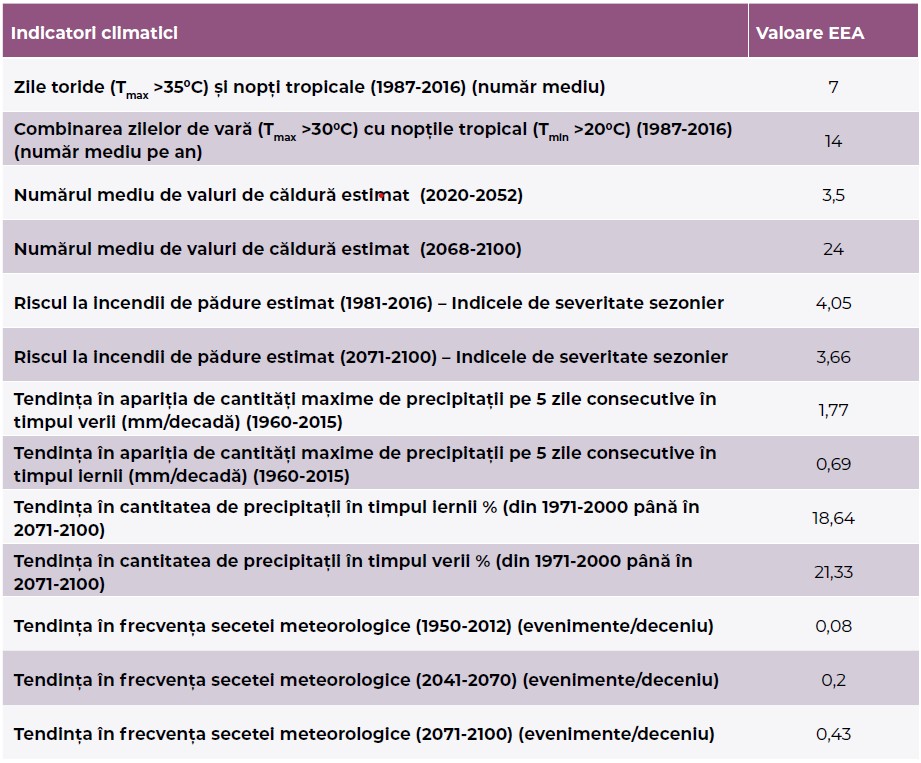Select precipitații 5 zile în timpul verii row
The height and width of the screenshot is (763, 921).
point(365,411)
